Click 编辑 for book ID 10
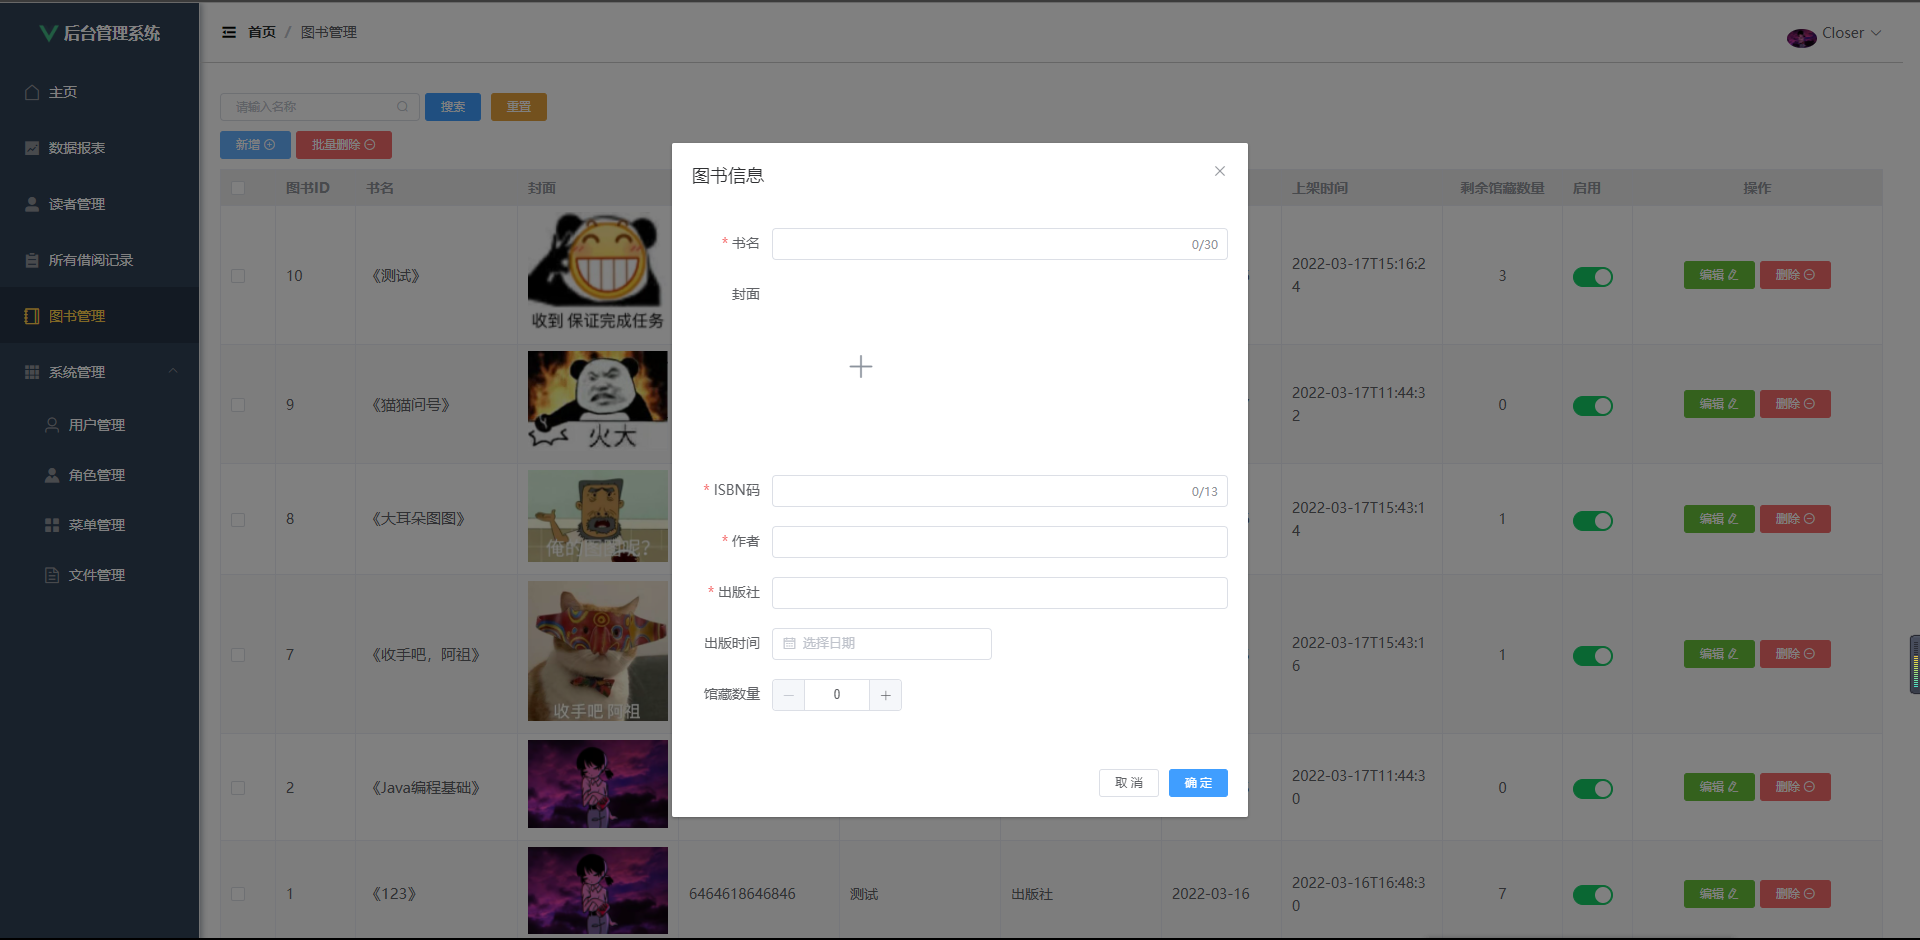This screenshot has width=1920, height=940. coord(1719,275)
